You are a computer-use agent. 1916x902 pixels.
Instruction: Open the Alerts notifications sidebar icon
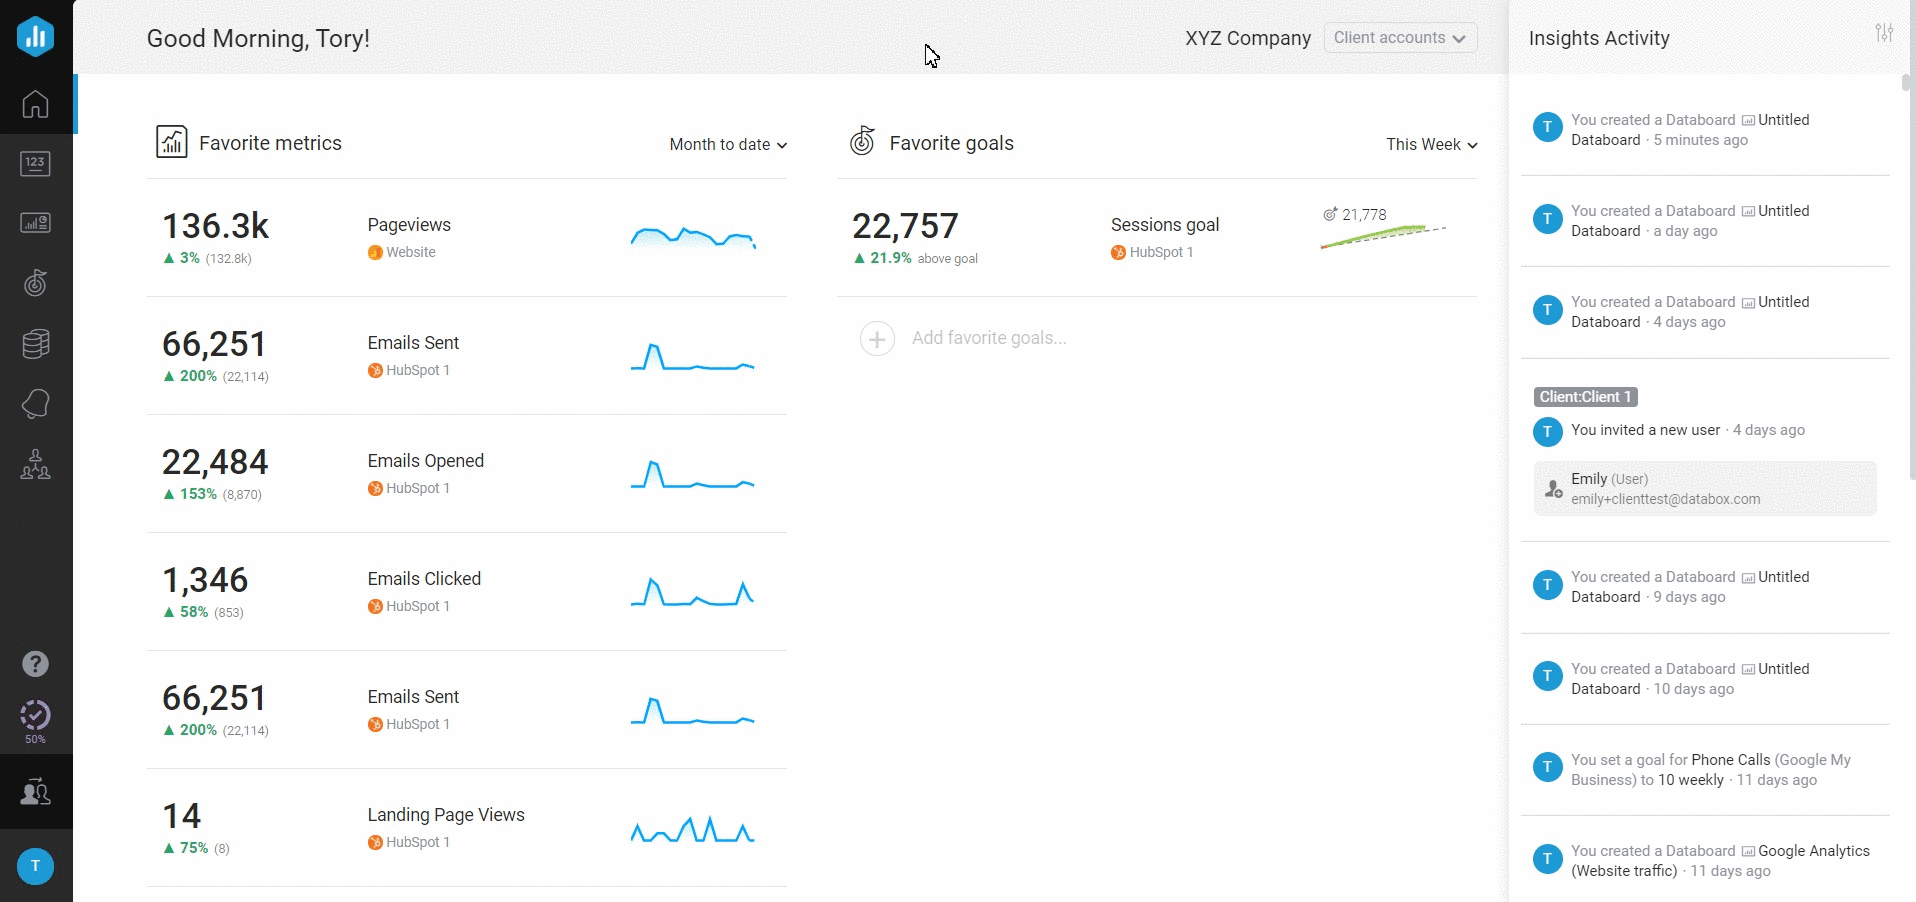pos(35,404)
